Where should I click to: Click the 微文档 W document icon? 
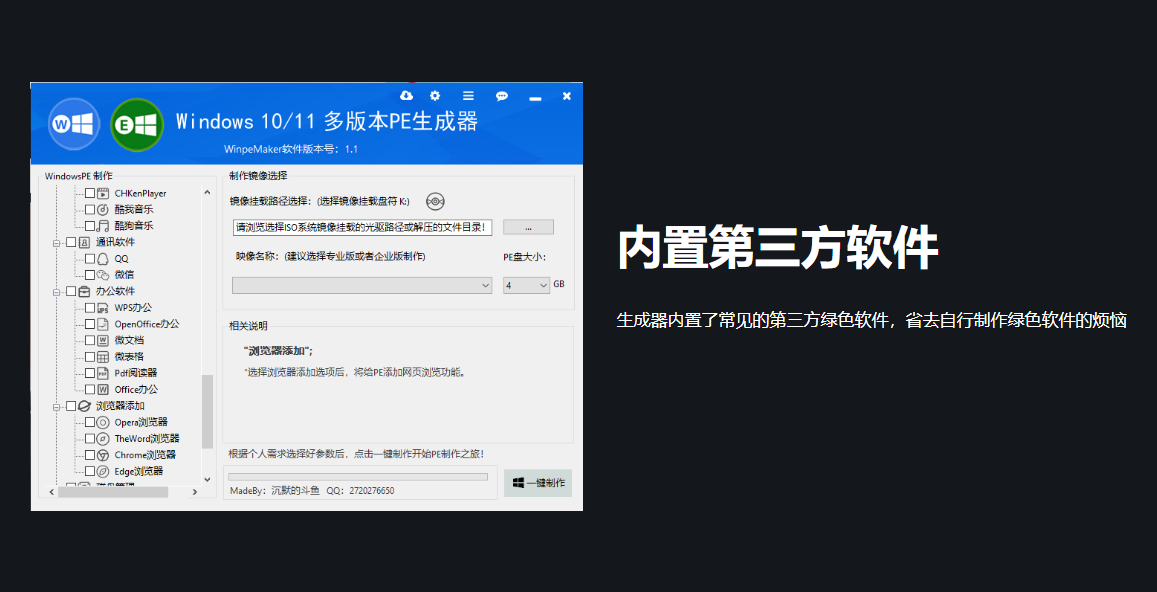(x=103, y=340)
